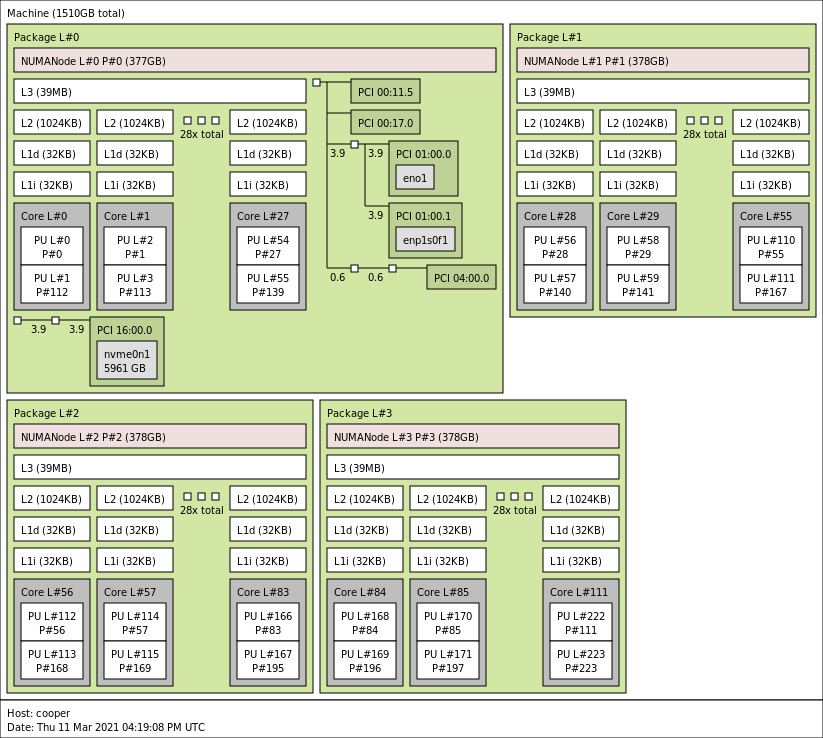Select processing unit PU L#55 P#139

[268, 285]
